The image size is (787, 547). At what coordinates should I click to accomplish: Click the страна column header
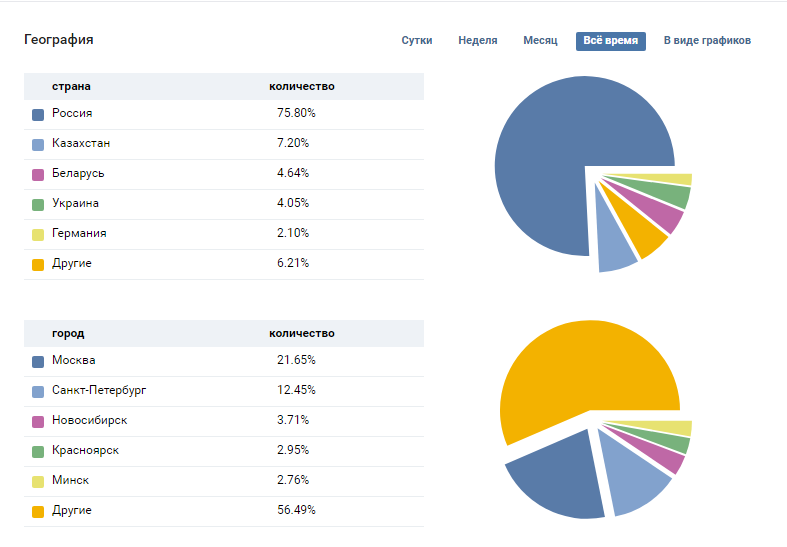[x=71, y=86]
